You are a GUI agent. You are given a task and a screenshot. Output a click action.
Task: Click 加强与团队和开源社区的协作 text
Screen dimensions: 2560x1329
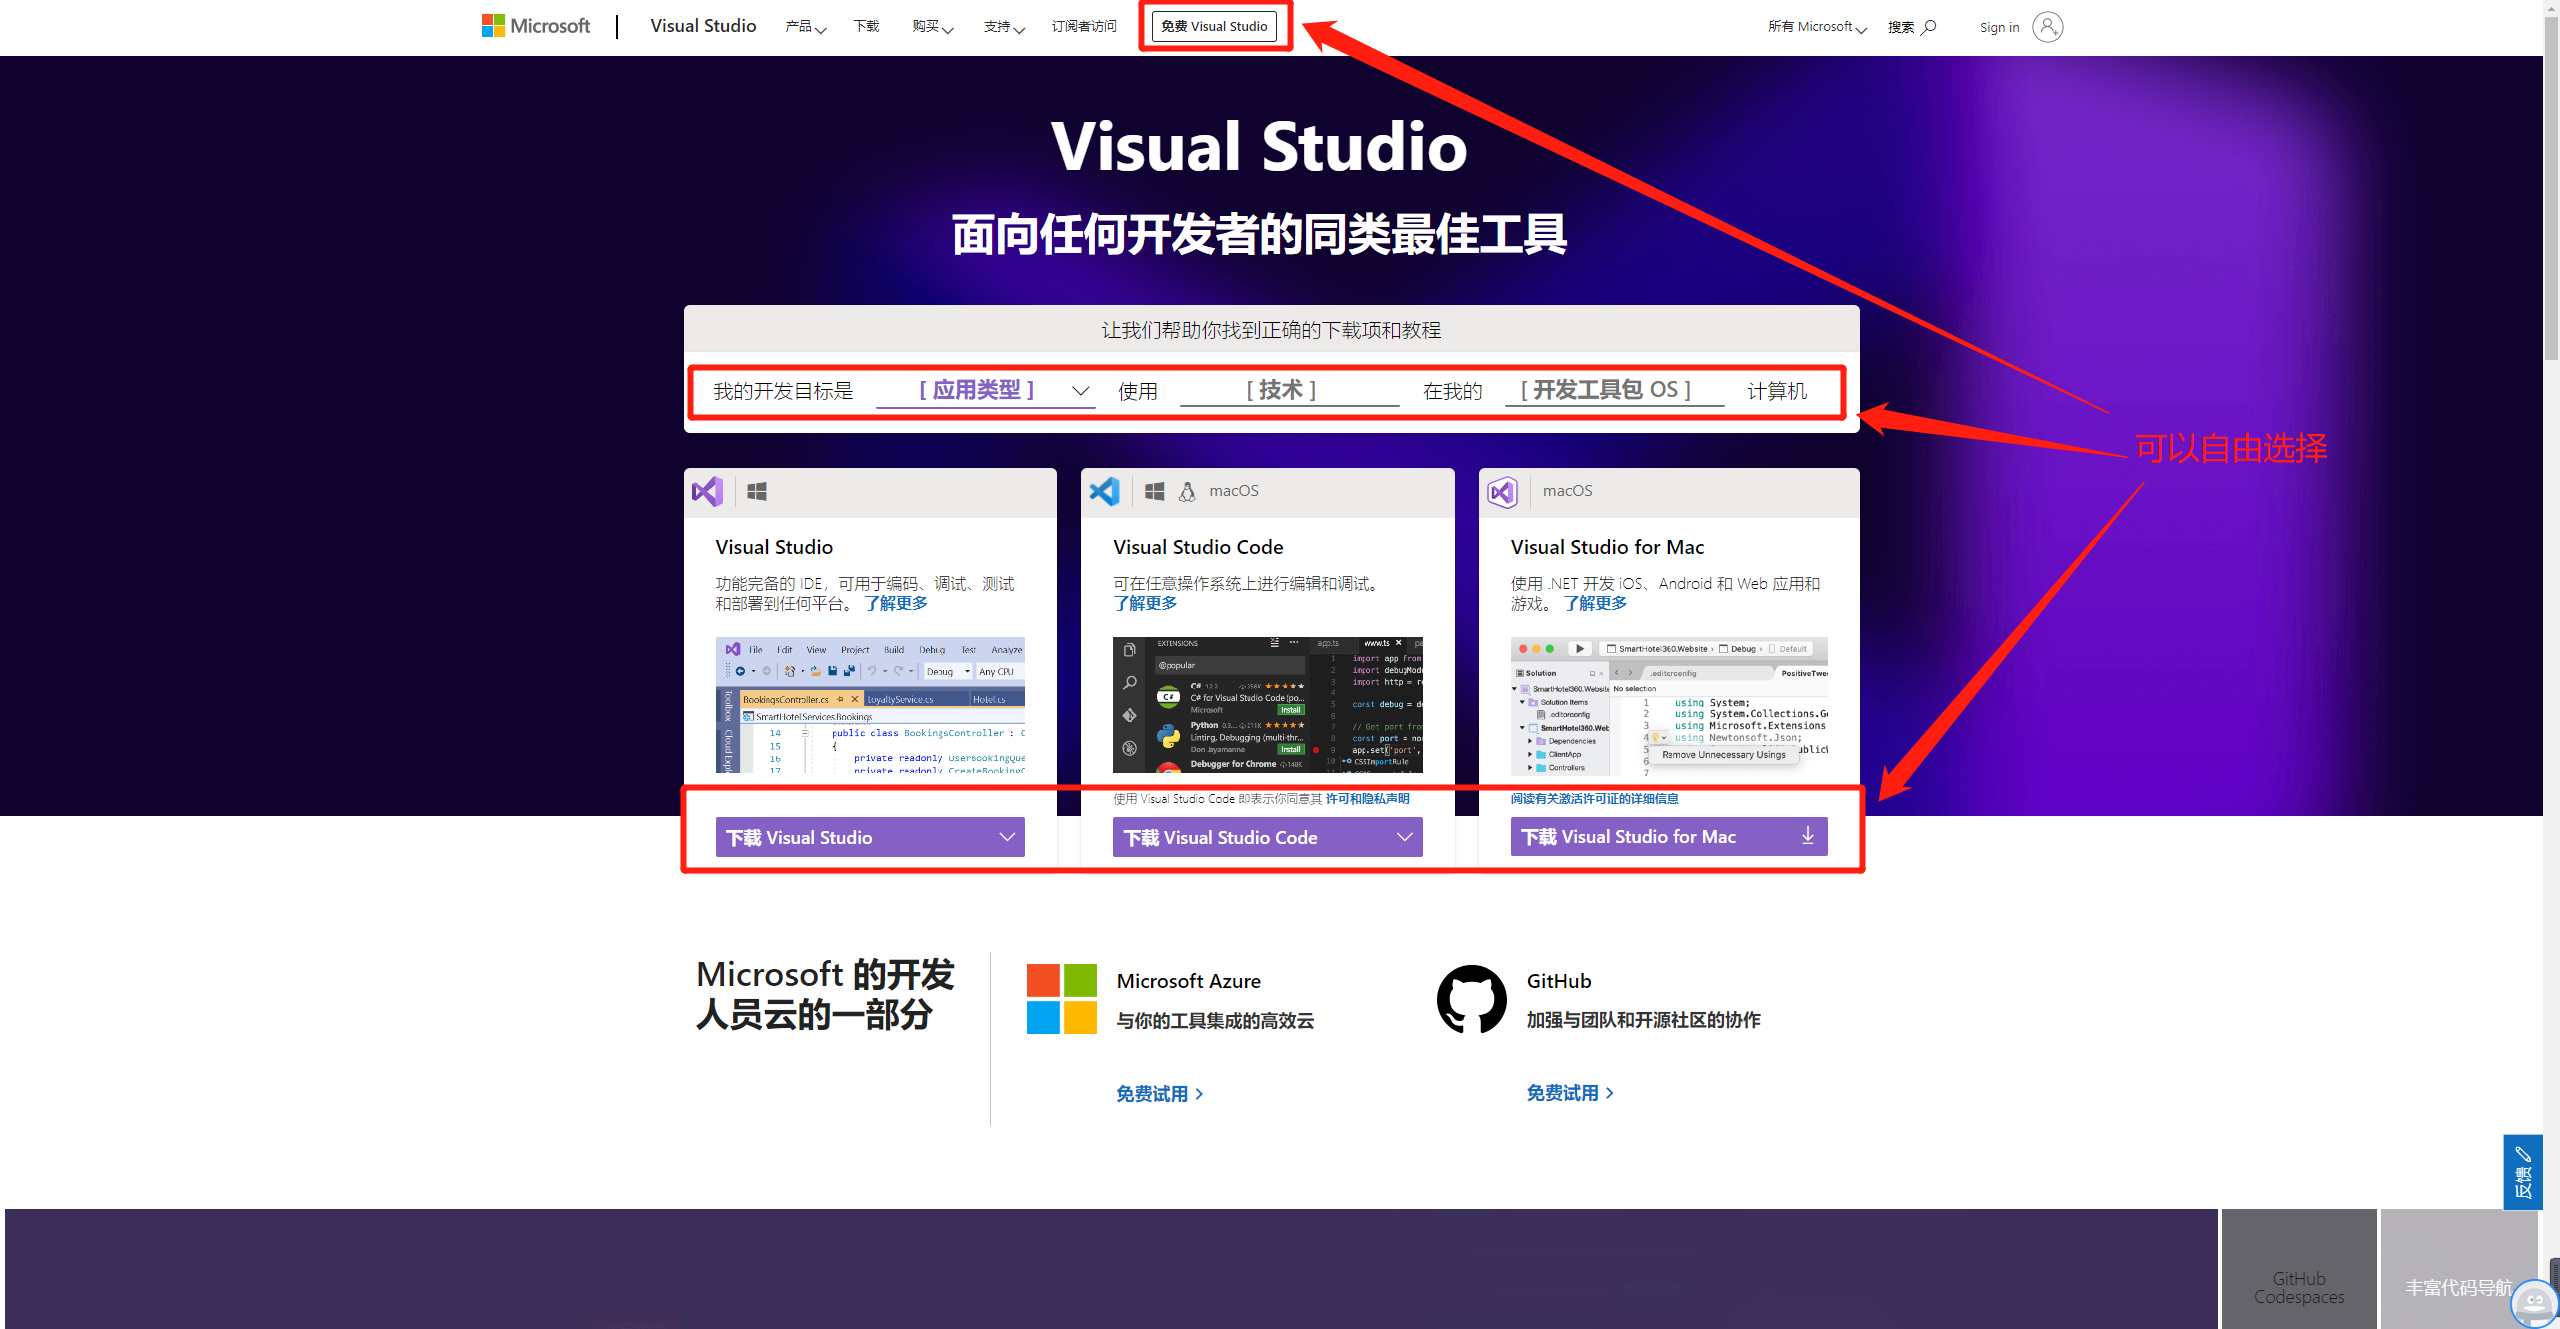coord(1643,1020)
